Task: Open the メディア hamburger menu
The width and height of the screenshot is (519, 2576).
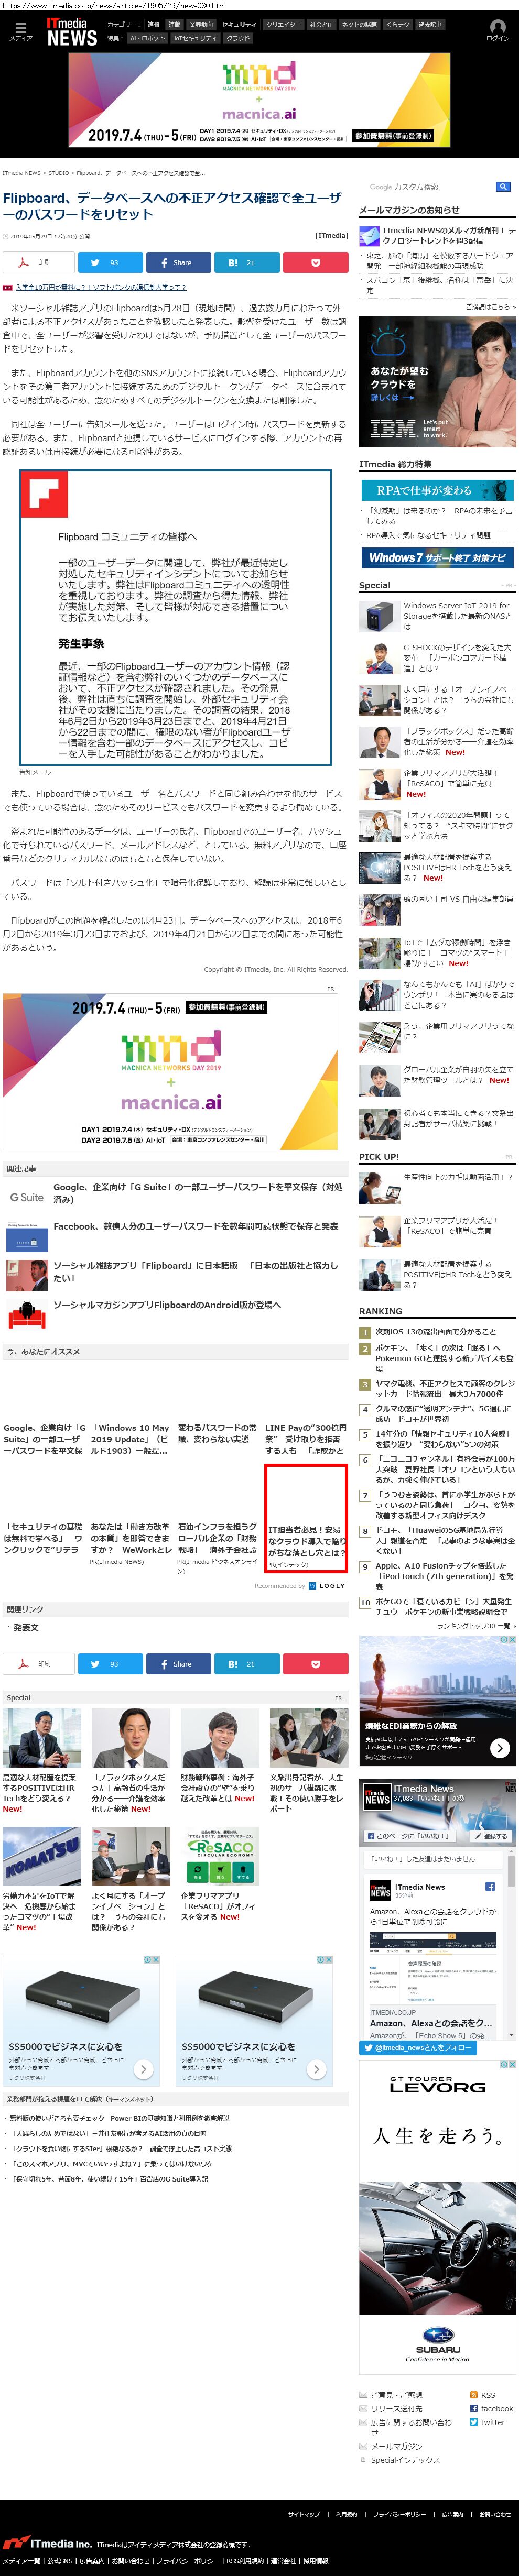Action: tap(20, 31)
